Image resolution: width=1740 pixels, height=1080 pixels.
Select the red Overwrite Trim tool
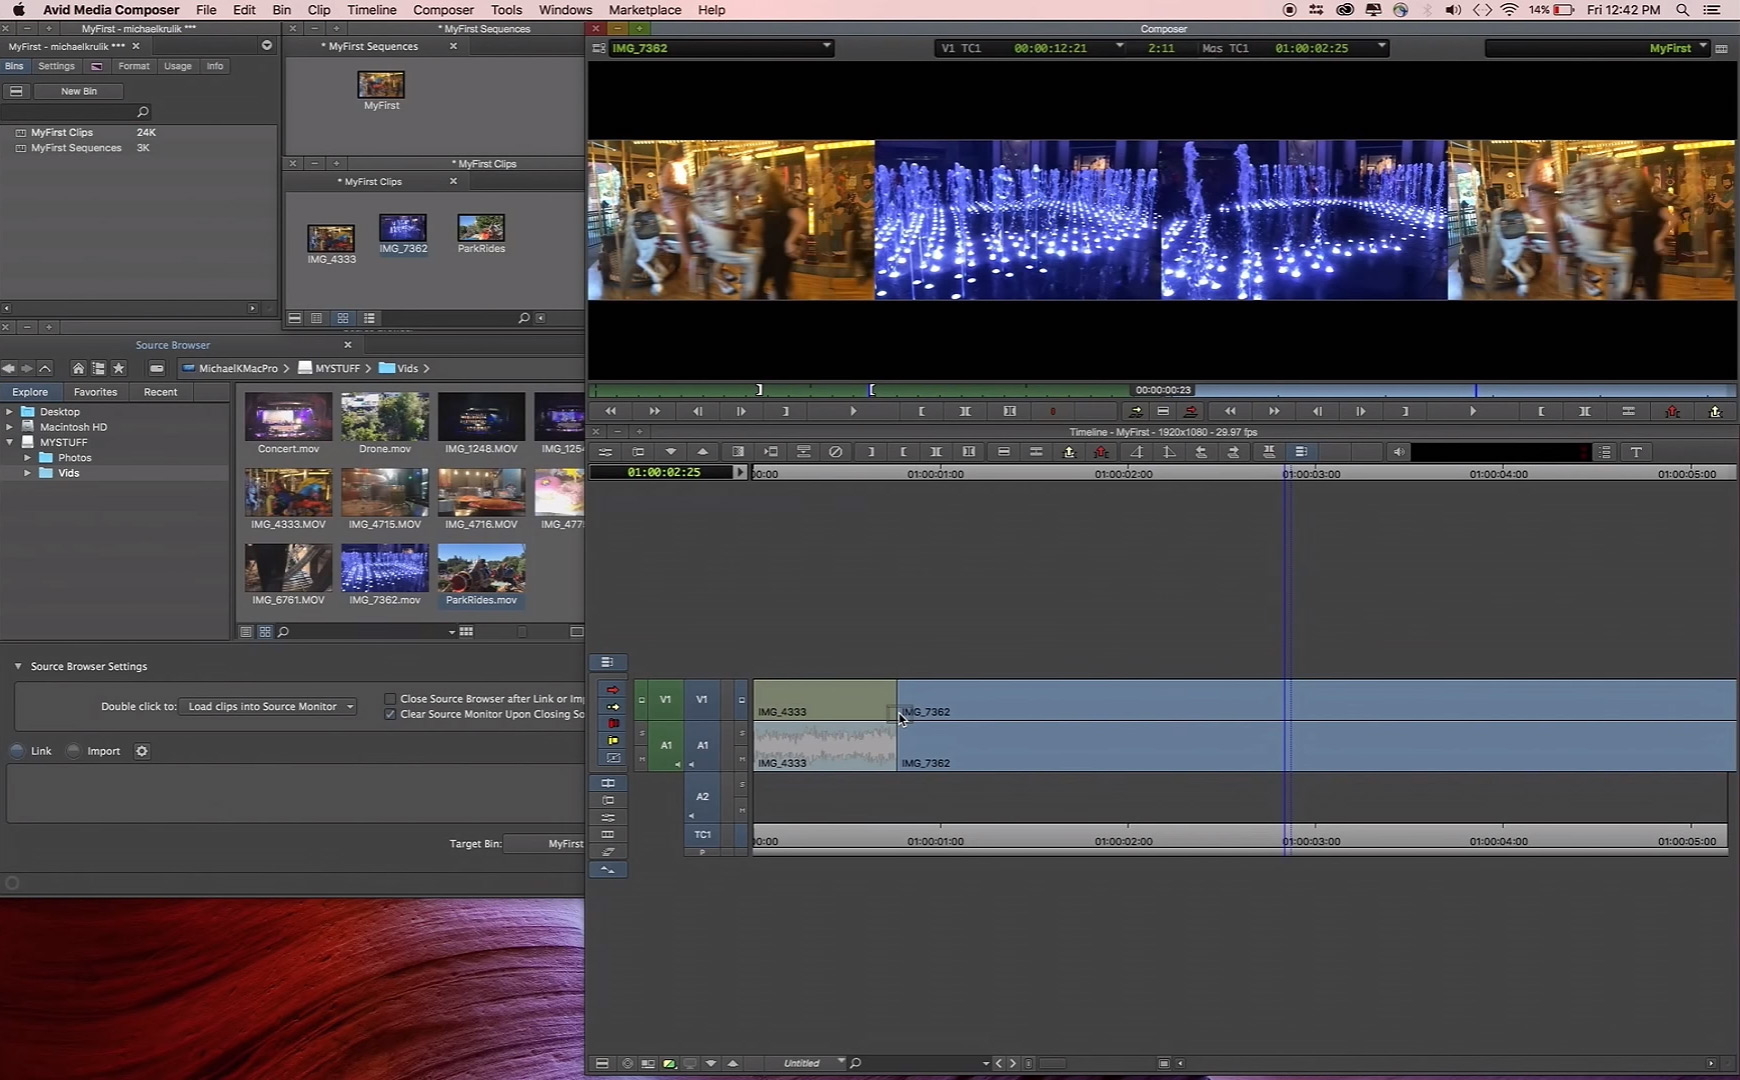click(613, 724)
